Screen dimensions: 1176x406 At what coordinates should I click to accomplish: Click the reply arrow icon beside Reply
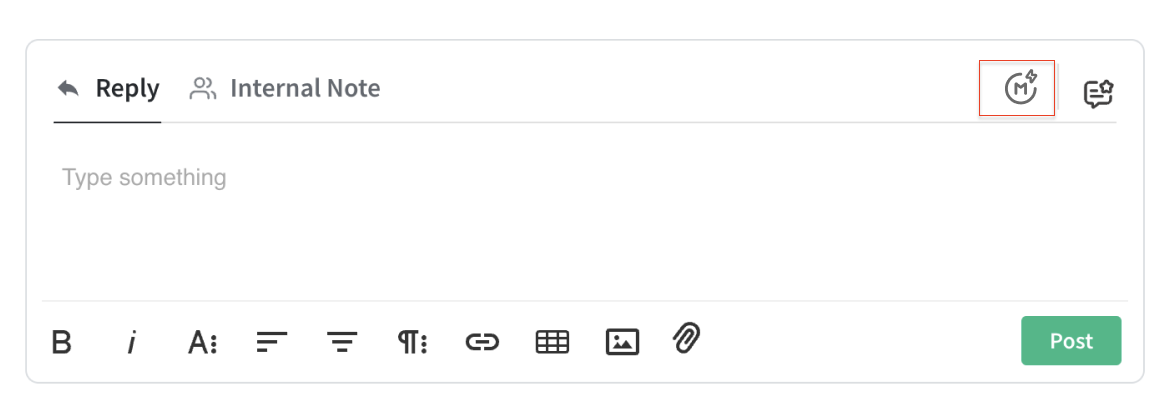pos(68,88)
